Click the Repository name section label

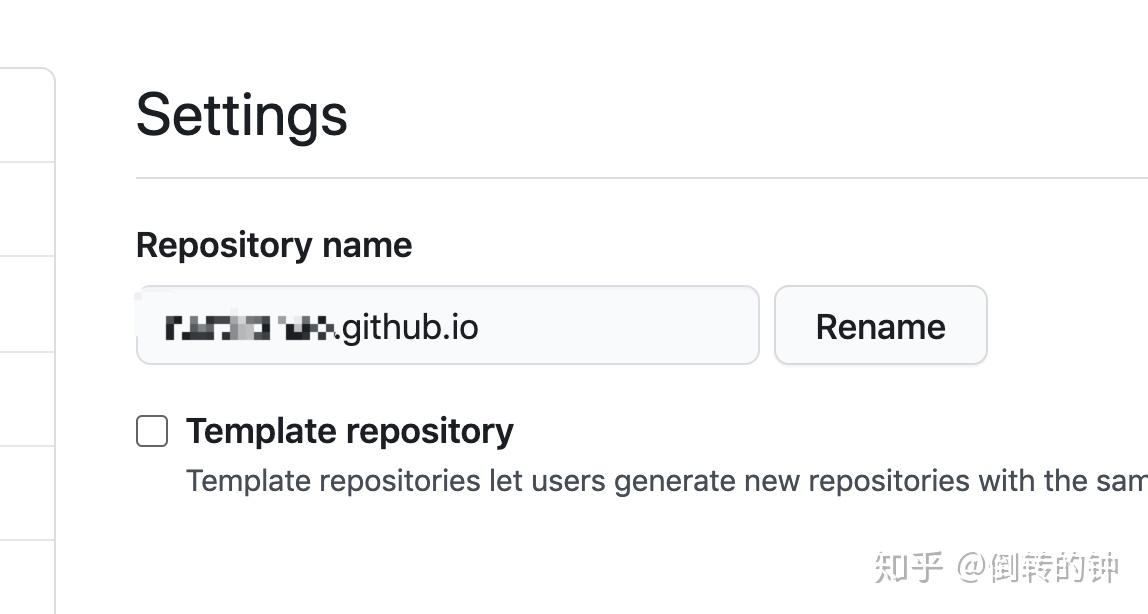(274, 245)
